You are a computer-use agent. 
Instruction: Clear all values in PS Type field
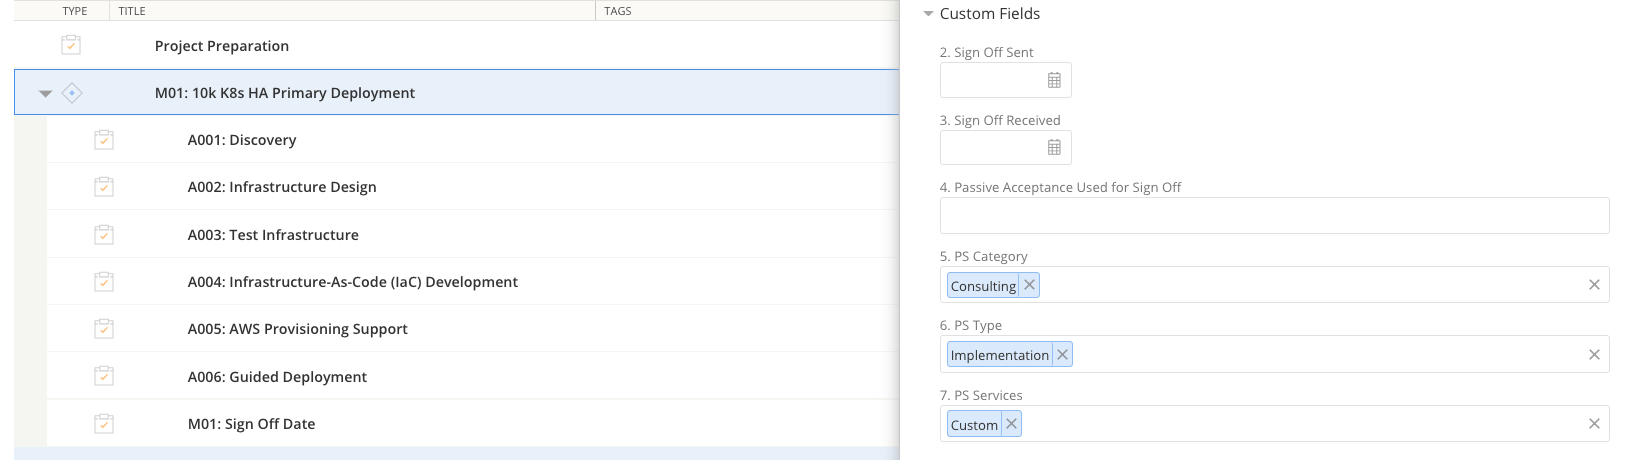(x=1594, y=355)
